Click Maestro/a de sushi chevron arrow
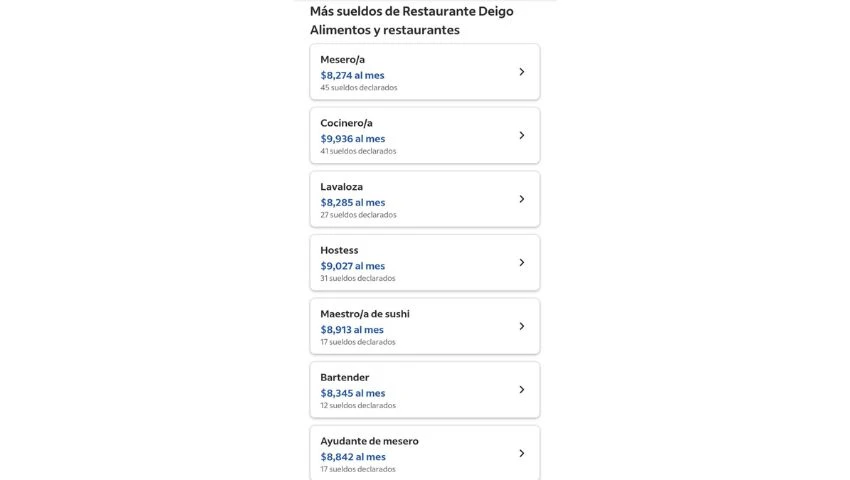 coord(521,326)
